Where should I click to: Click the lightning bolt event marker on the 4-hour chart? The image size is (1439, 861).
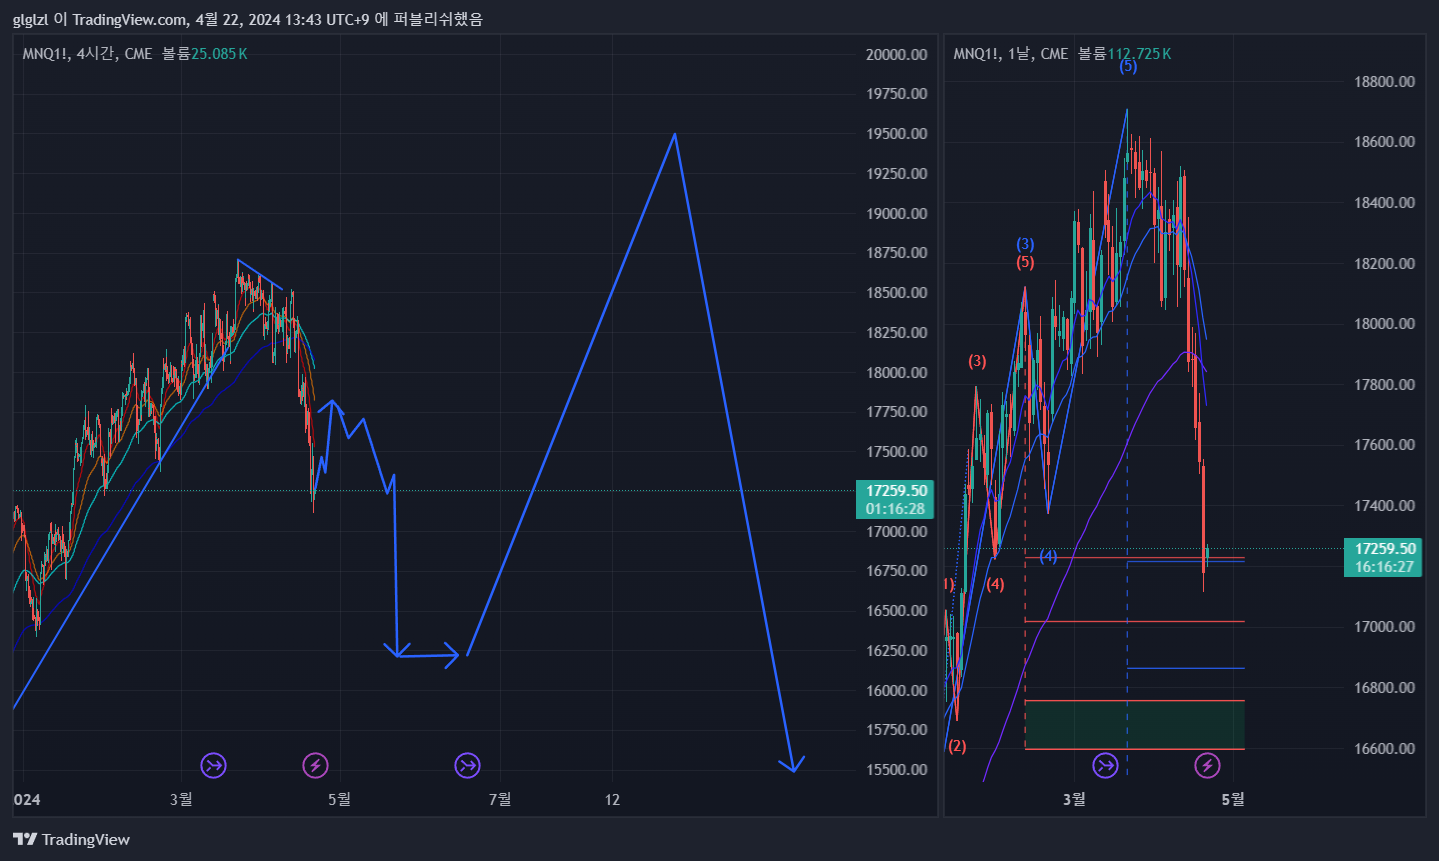click(x=316, y=766)
